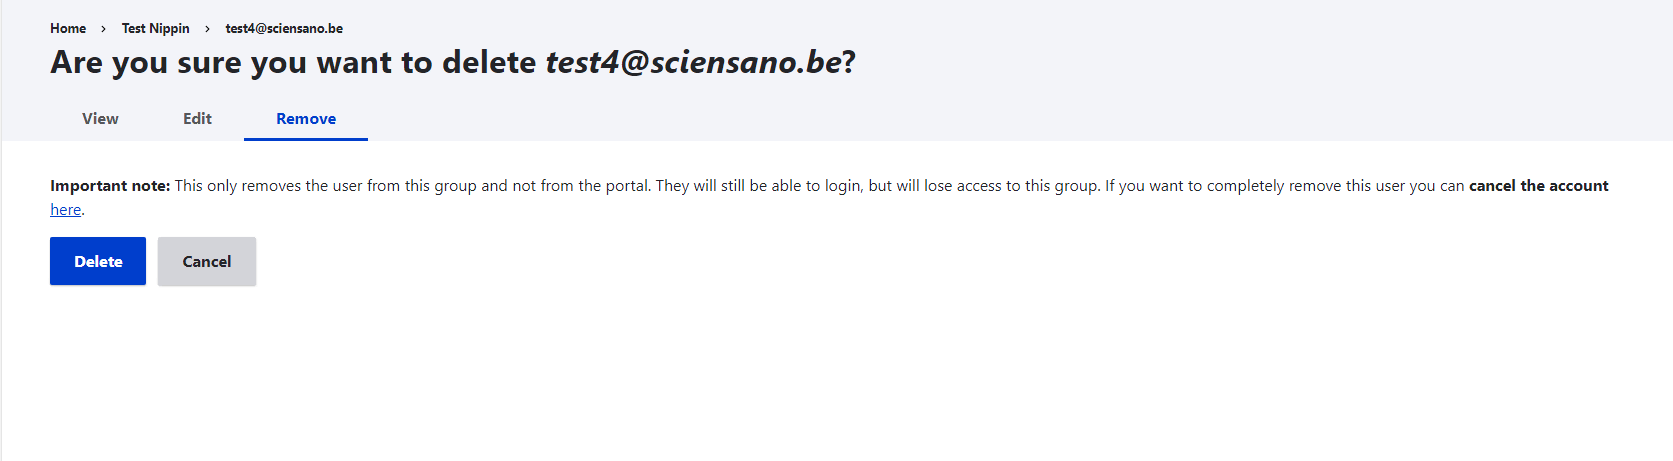Click the breadcrumb chevron after Test Nippin
The height and width of the screenshot is (461, 1673).
tap(207, 29)
